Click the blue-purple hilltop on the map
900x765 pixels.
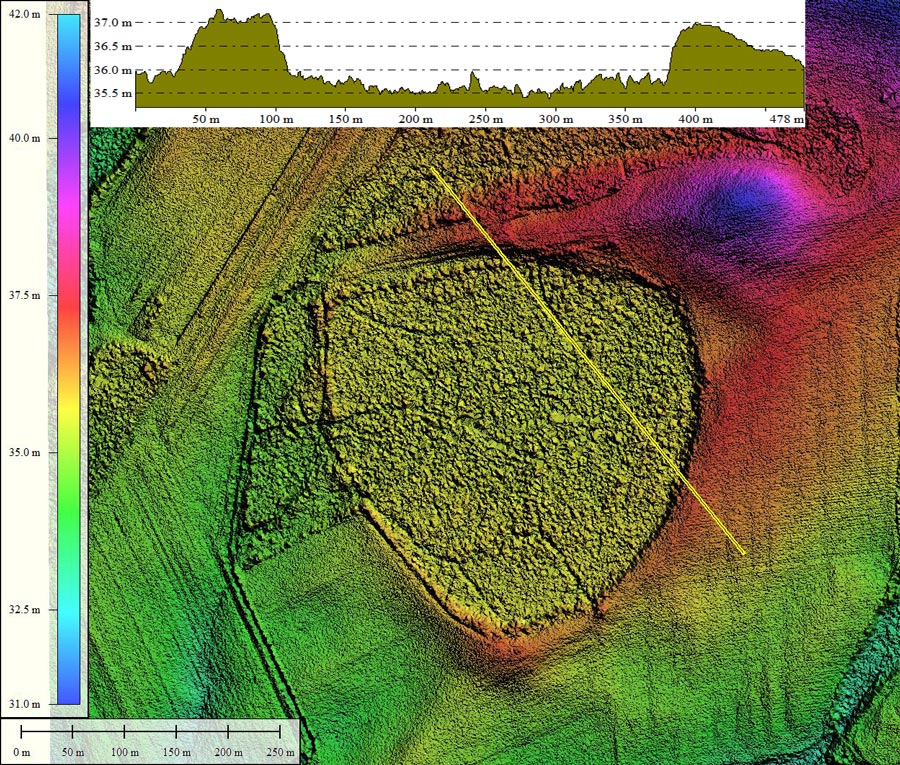pos(746,199)
